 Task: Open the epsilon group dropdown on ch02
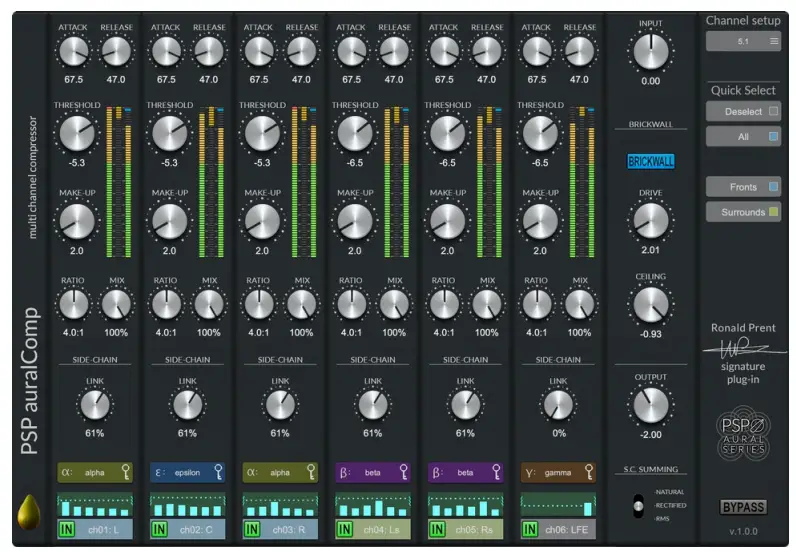coord(187,472)
